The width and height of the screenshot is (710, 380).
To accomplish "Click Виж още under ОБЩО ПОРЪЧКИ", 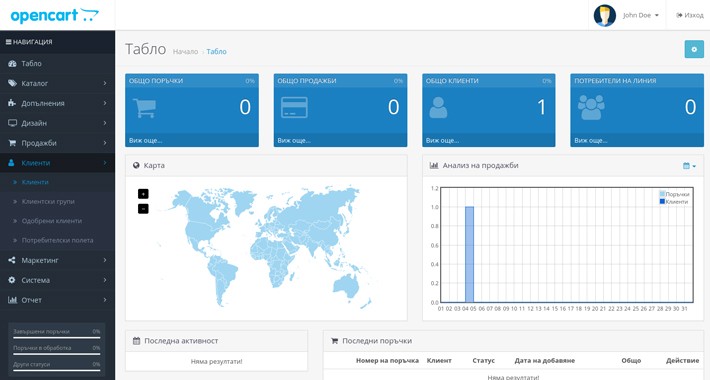I will [x=145, y=141].
